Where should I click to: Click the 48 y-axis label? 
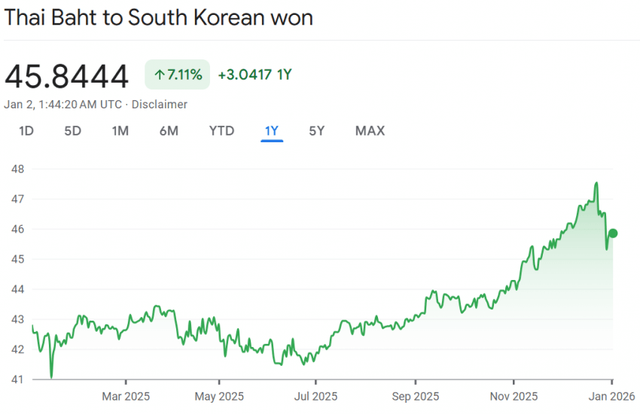tap(18, 168)
